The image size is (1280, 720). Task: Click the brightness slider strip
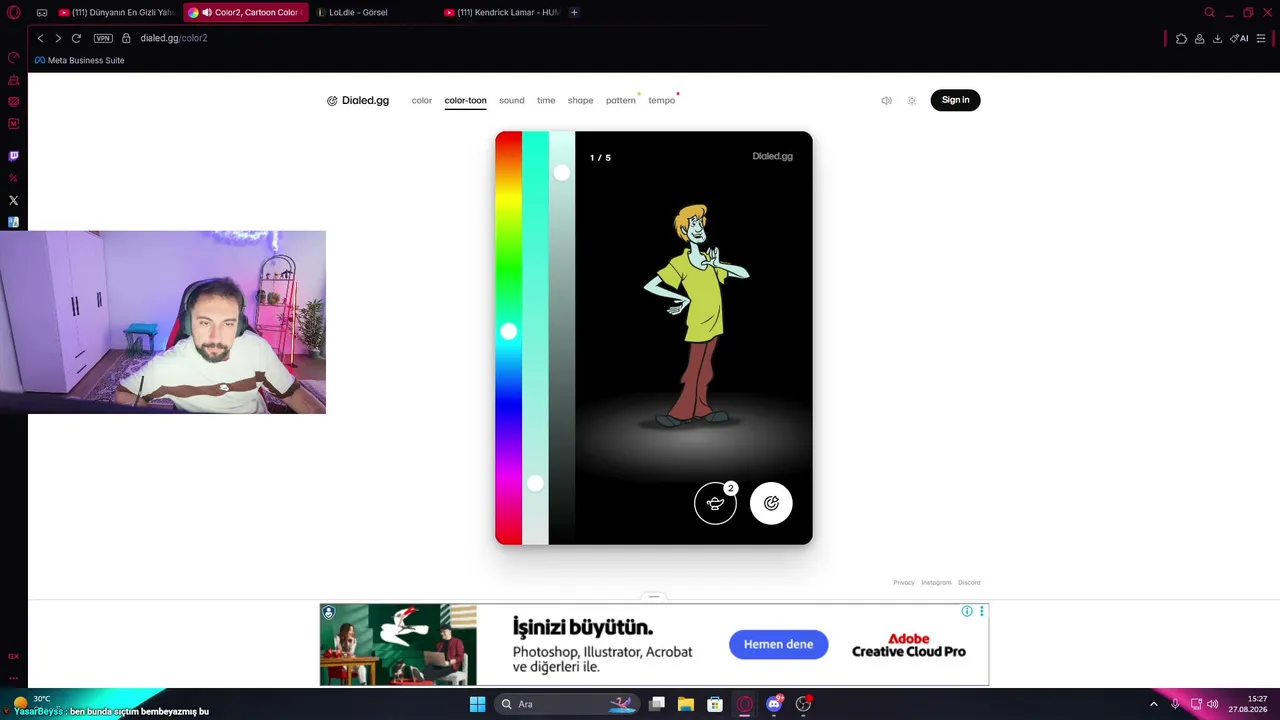coord(562,338)
